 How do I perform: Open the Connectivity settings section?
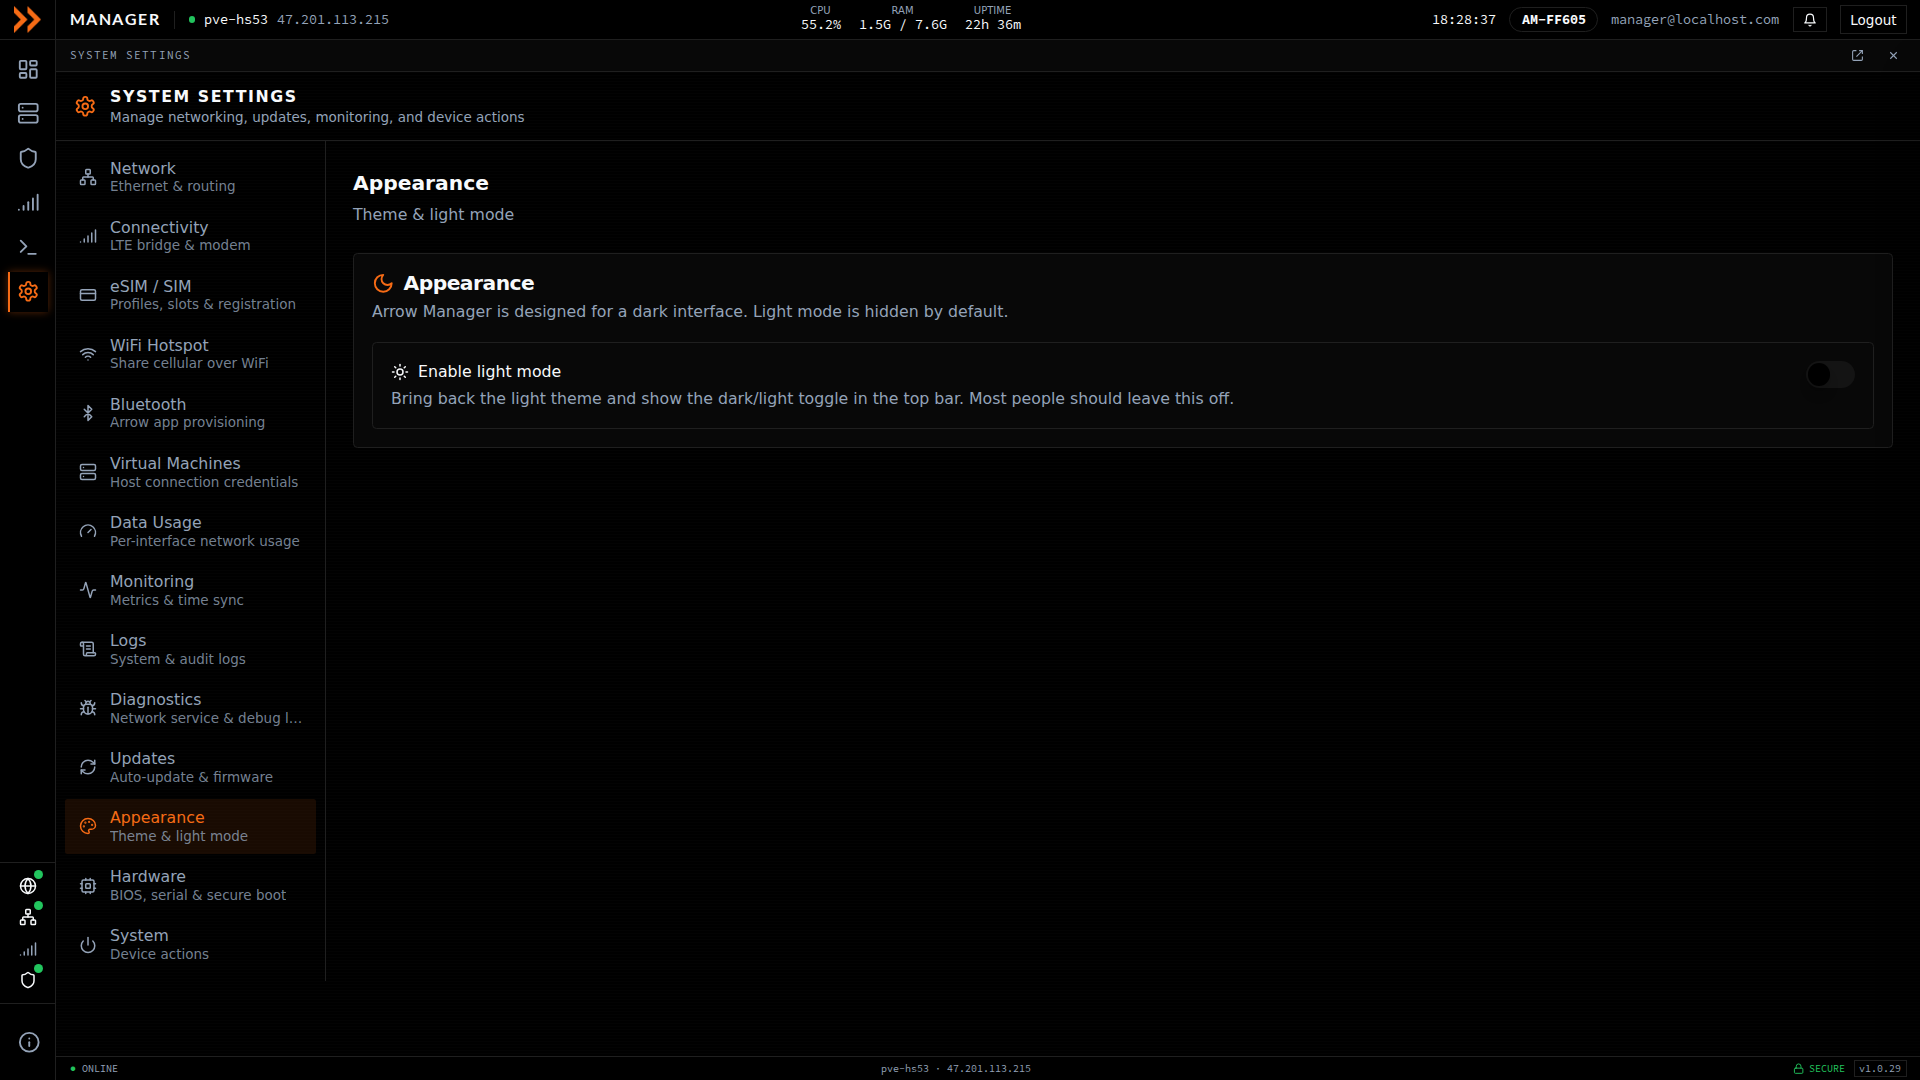click(190, 236)
